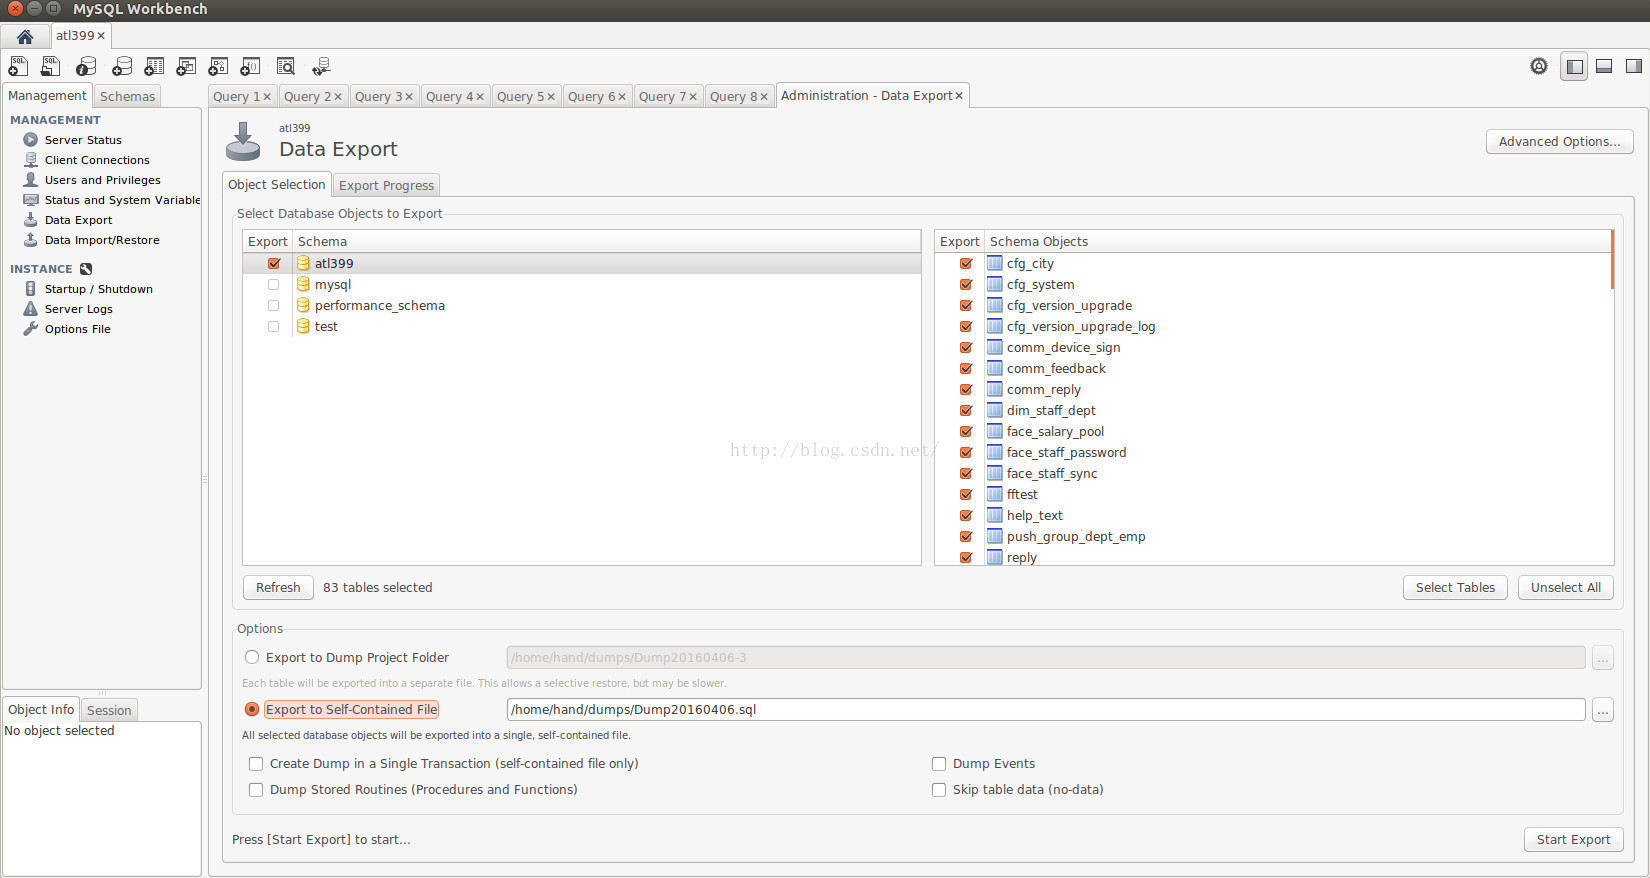Browse for the dump project folder
1650x878 pixels.
click(x=1603, y=658)
